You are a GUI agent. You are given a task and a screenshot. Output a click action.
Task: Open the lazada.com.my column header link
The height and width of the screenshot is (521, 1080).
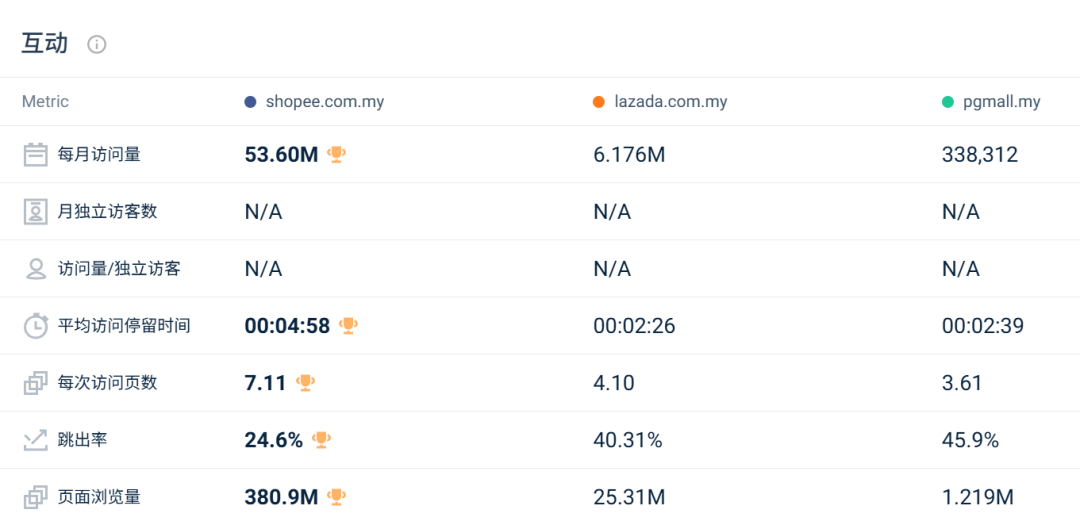671,102
